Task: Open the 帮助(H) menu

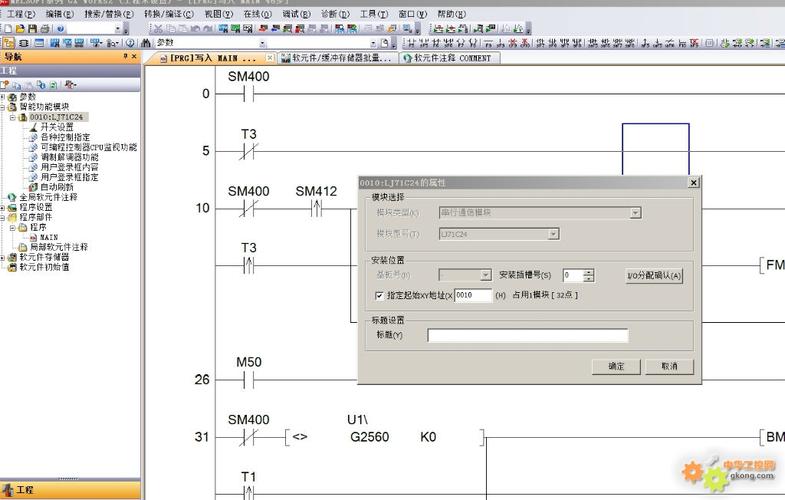Action: click(452, 14)
